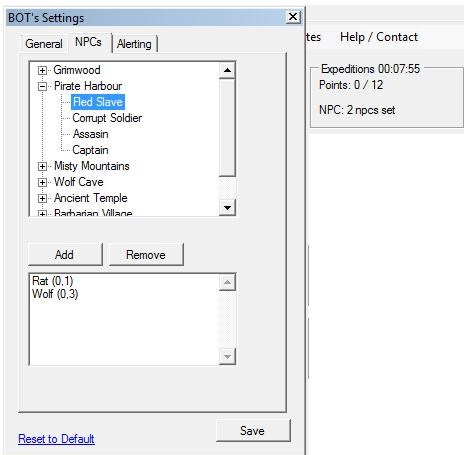
Task: Click the NPC tree scroll-down arrow
Action: click(228, 208)
